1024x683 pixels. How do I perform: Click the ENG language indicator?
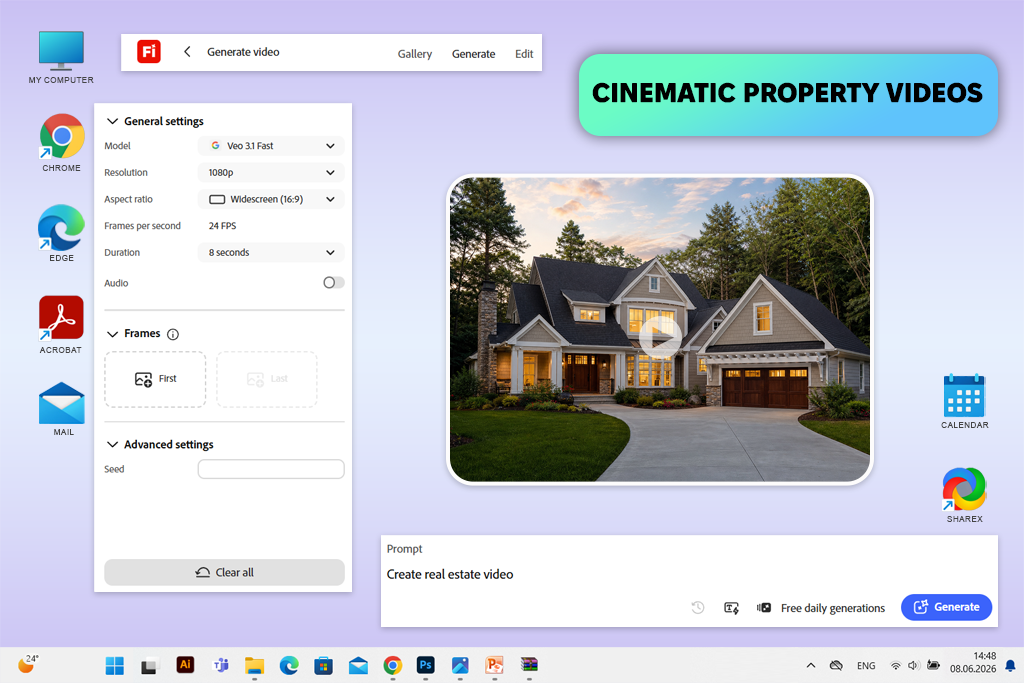pos(866,666)
